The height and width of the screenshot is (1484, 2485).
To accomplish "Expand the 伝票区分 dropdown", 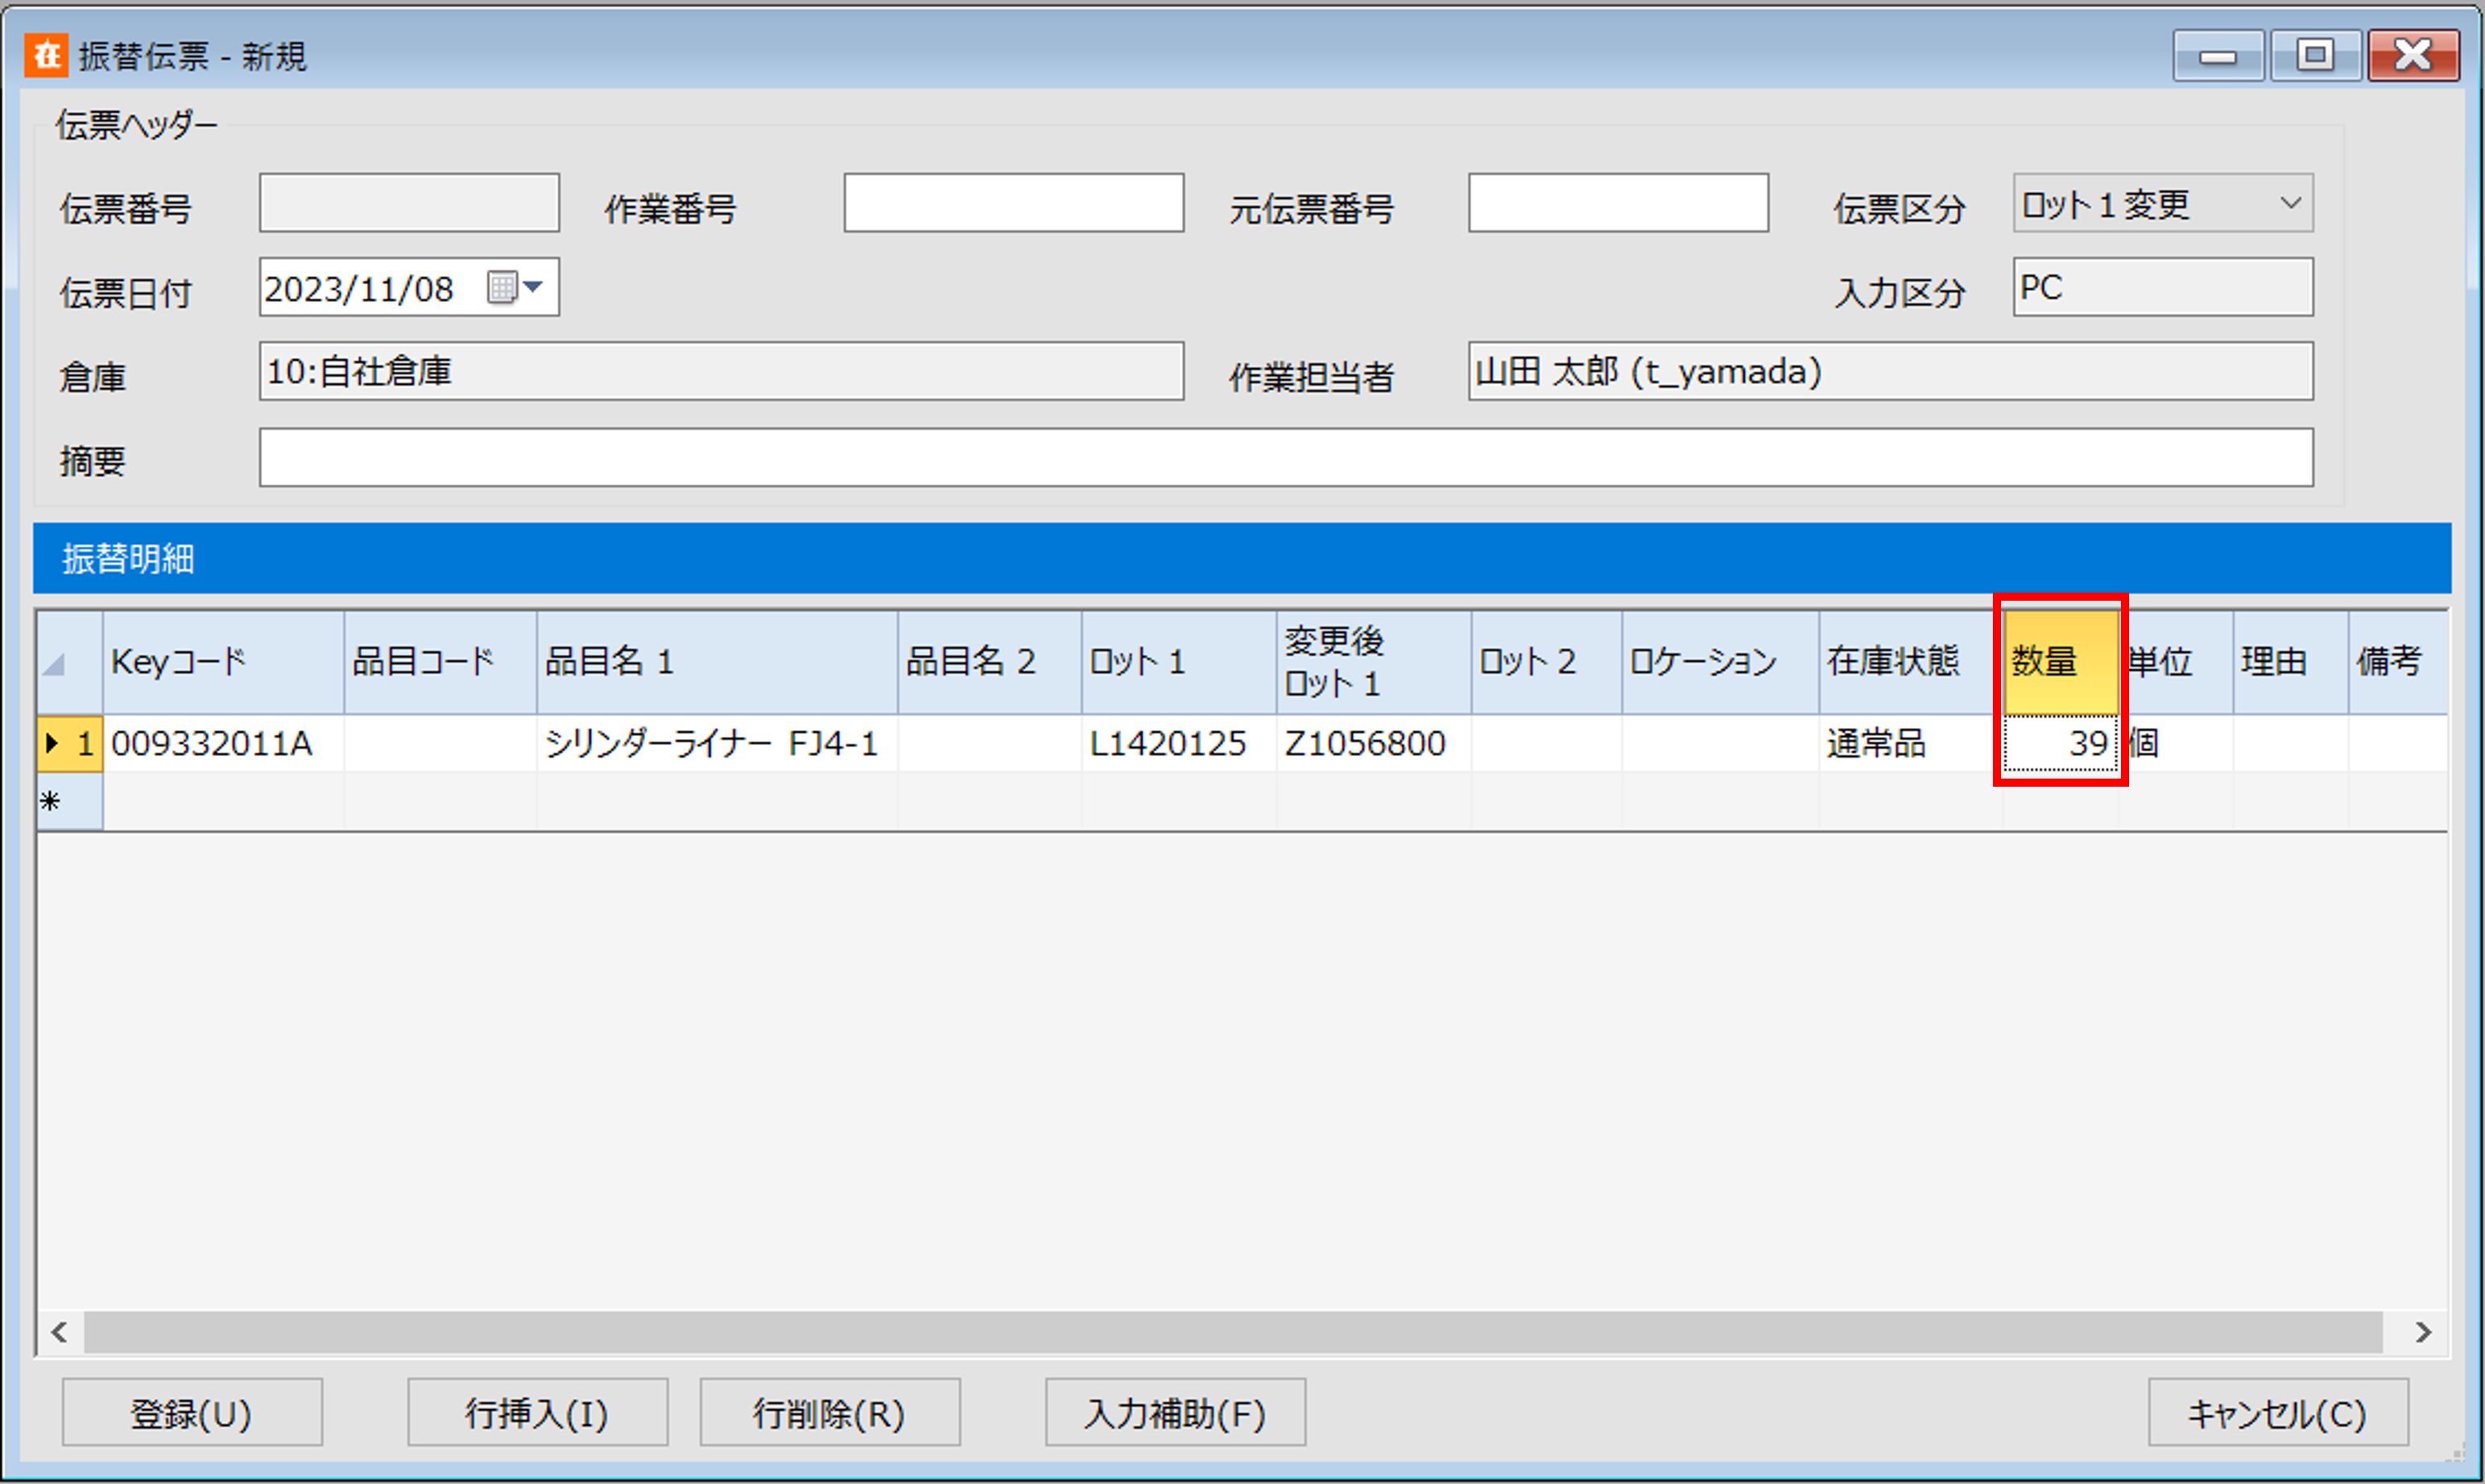I will pyautogui.click(x=2291, y=204).
